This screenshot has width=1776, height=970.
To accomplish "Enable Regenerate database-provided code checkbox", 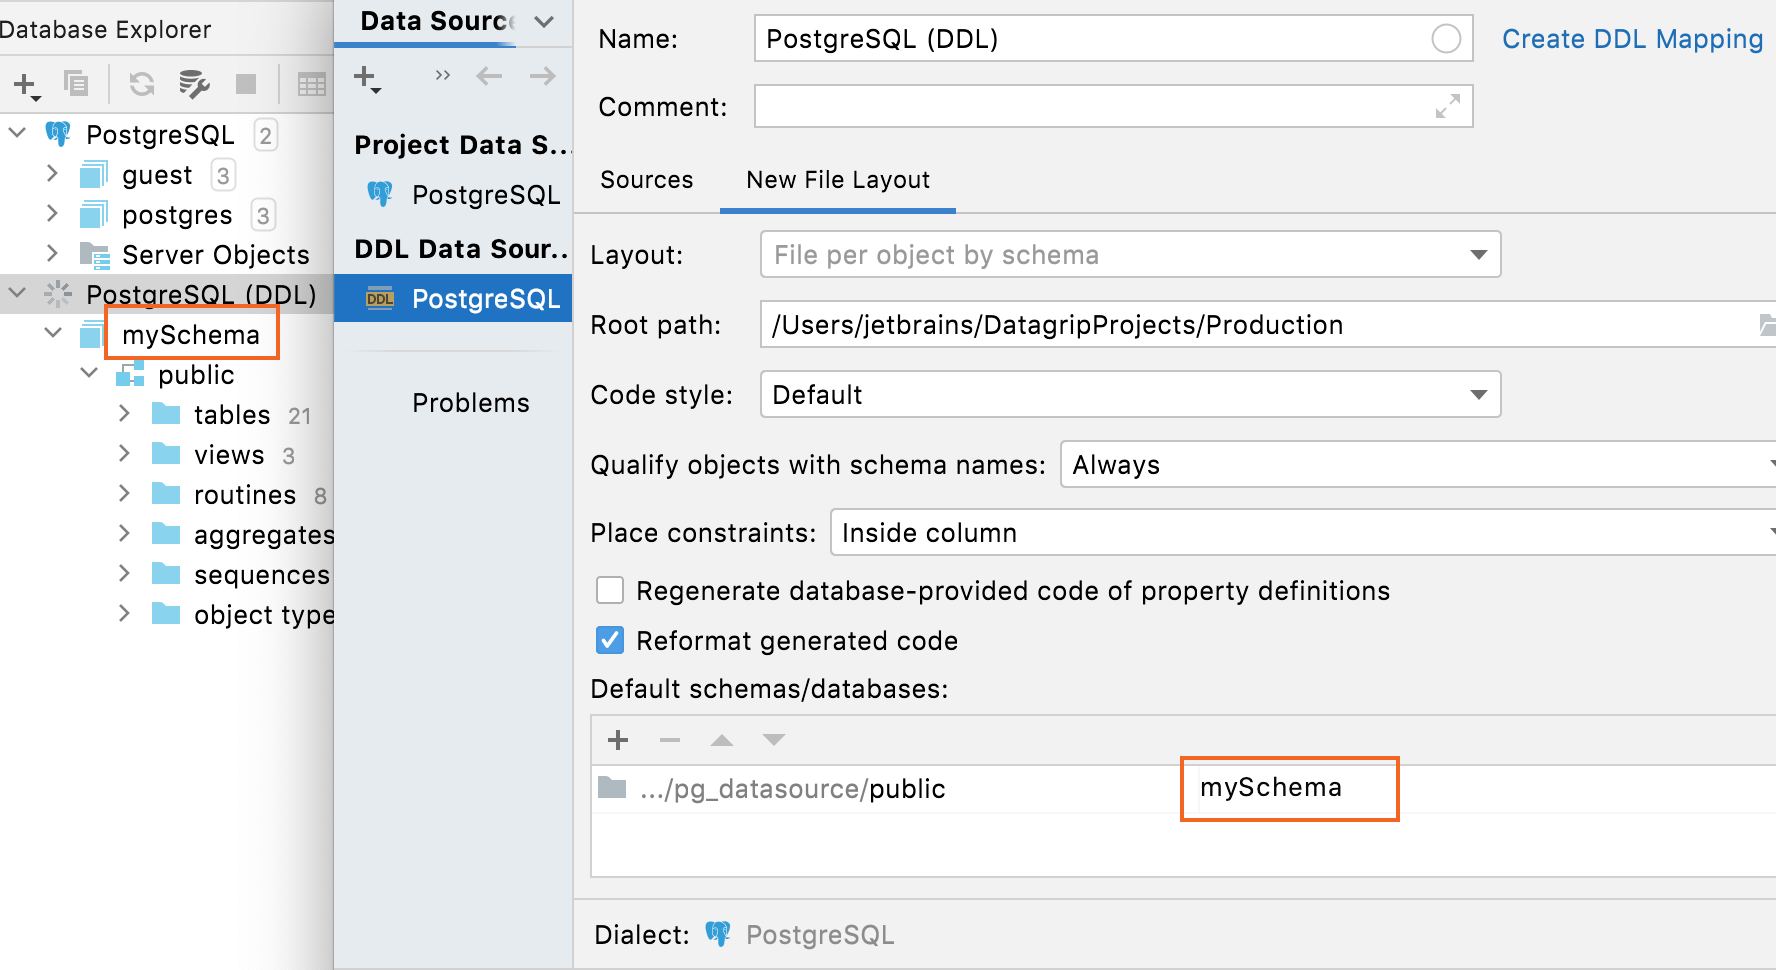I will coord(610,590).
